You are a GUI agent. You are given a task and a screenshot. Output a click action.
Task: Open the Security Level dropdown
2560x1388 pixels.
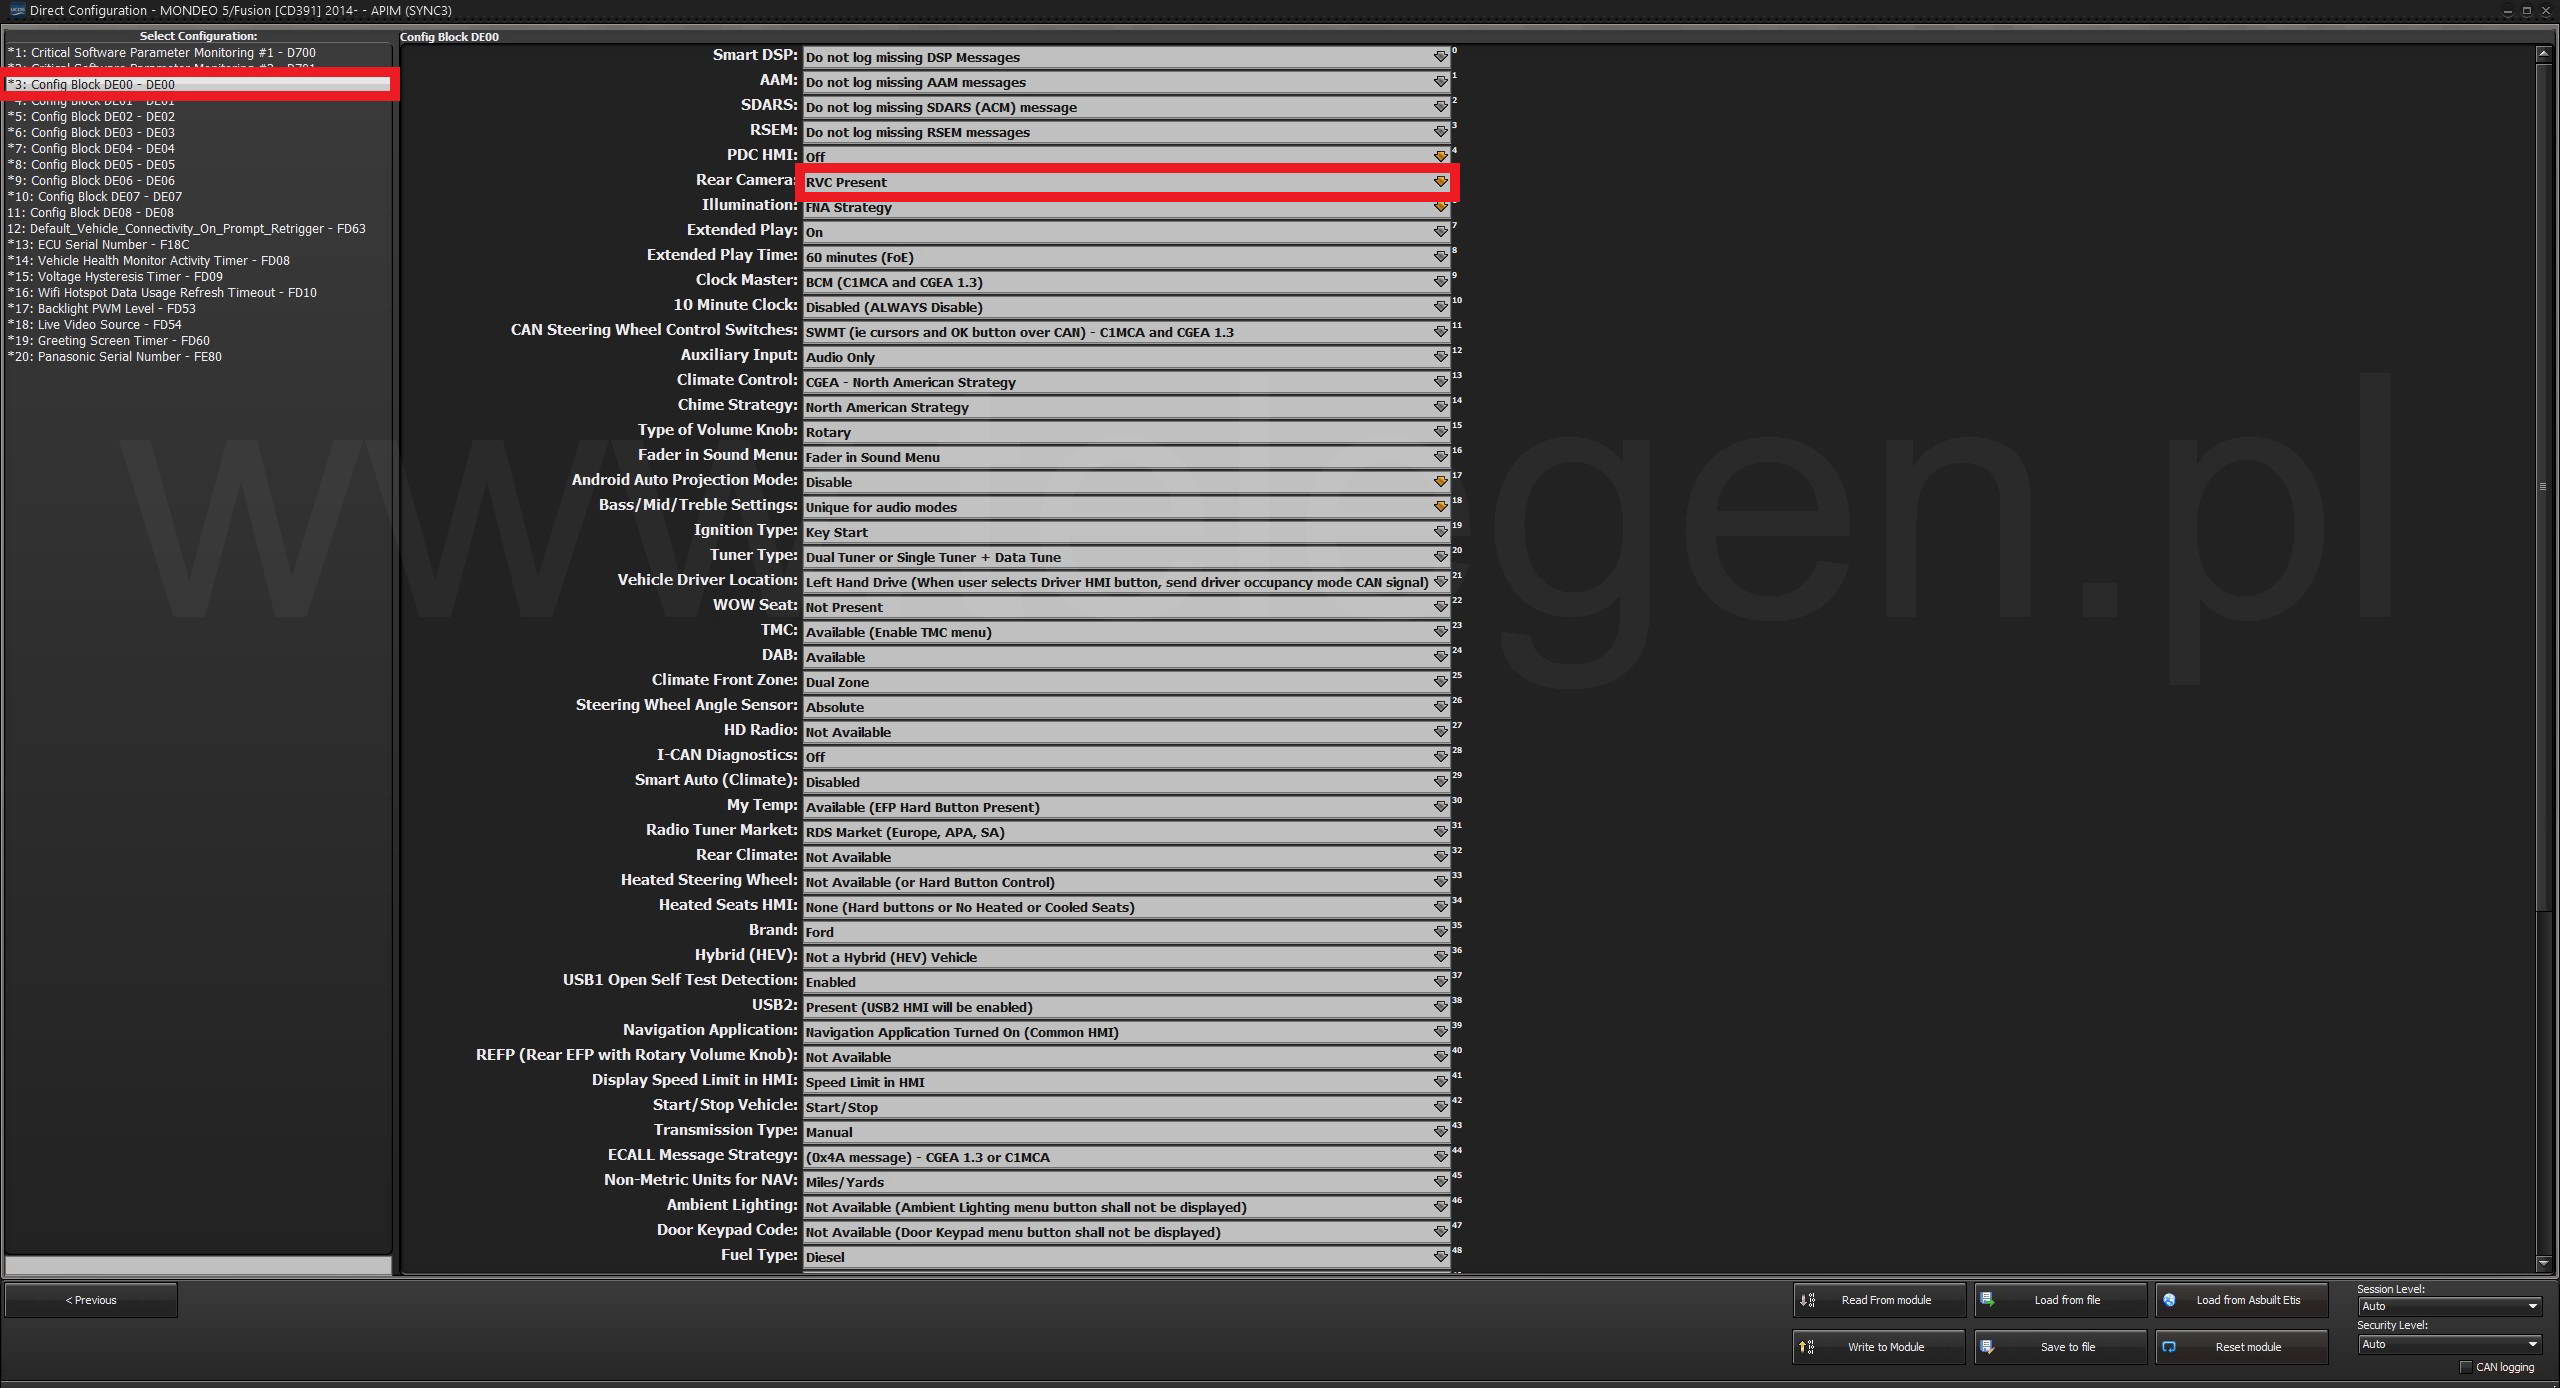click(2449, 1344)
